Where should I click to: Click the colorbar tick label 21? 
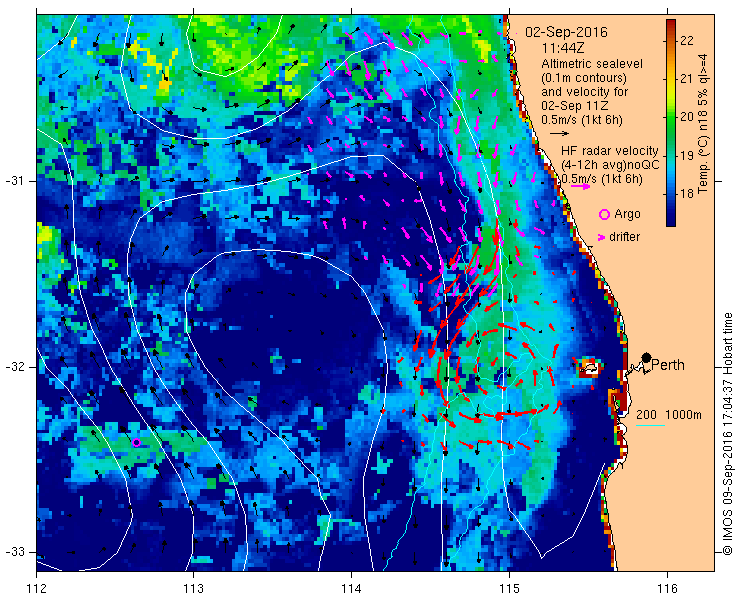click(687, 78)
